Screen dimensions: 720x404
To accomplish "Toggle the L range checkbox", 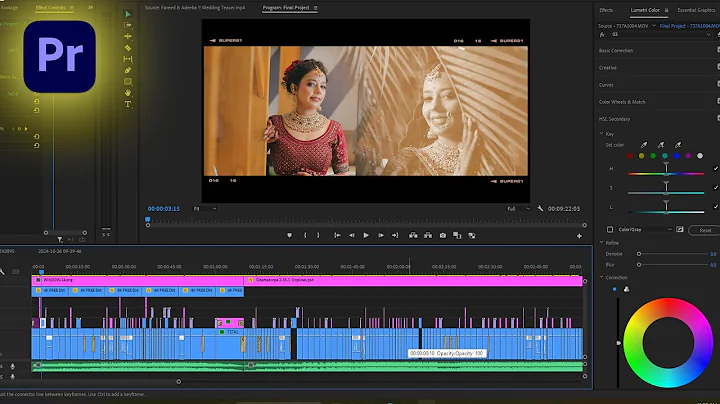I will tap(715, 207).
